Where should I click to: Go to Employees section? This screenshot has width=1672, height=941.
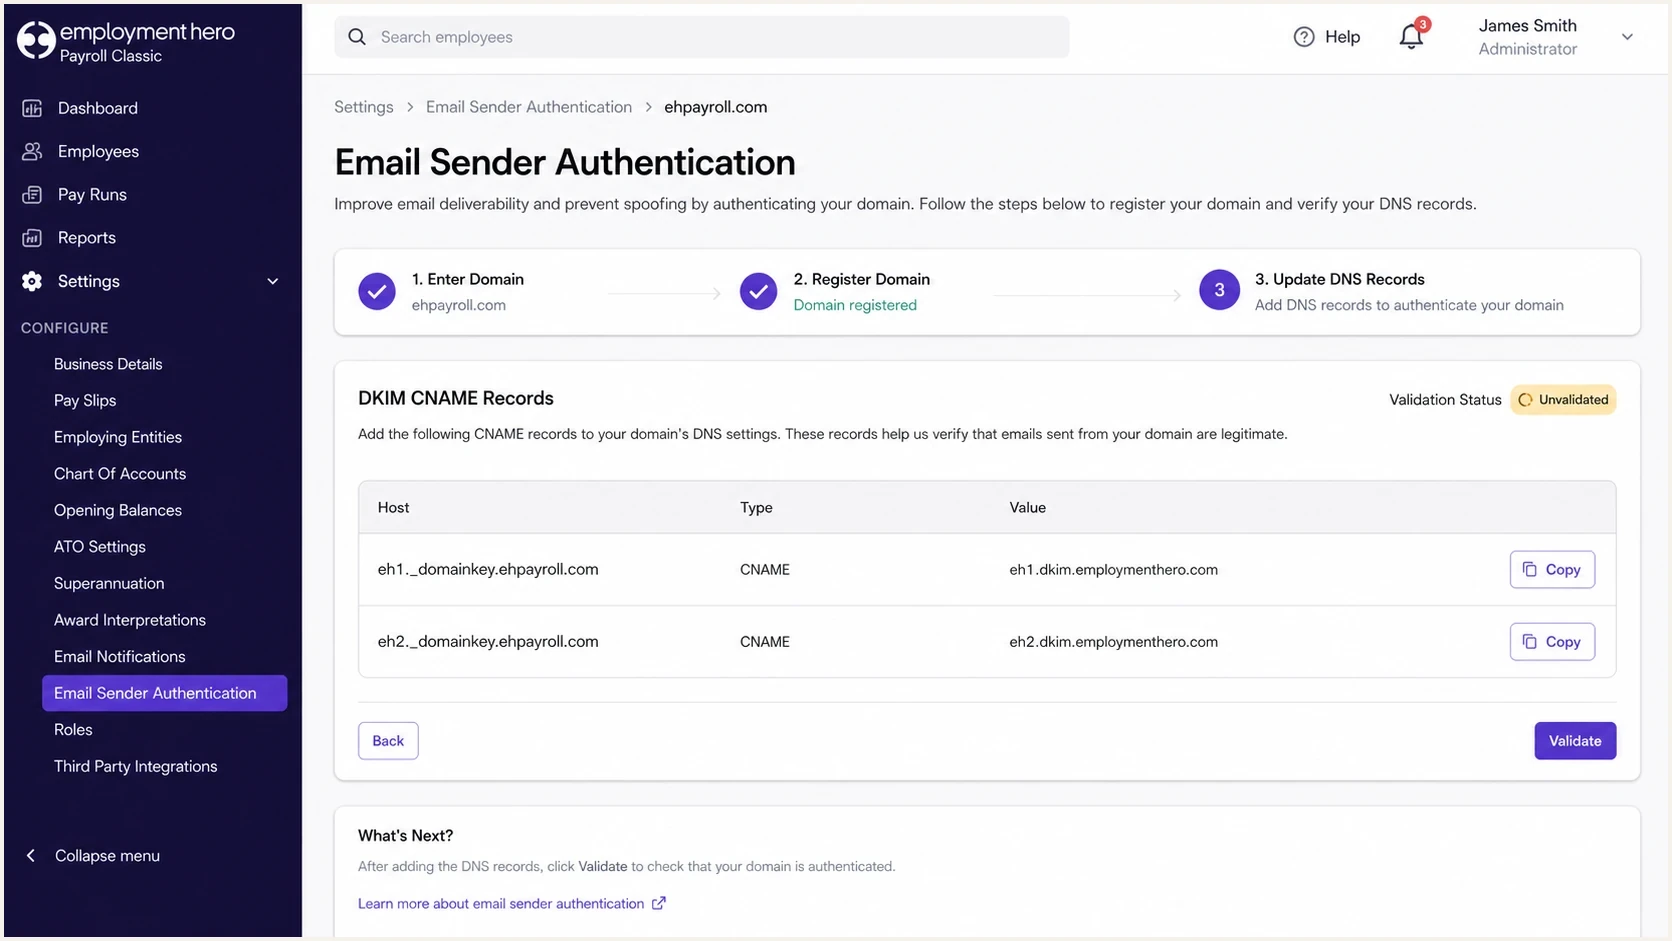pyautogui.click(x=98, y=151)
